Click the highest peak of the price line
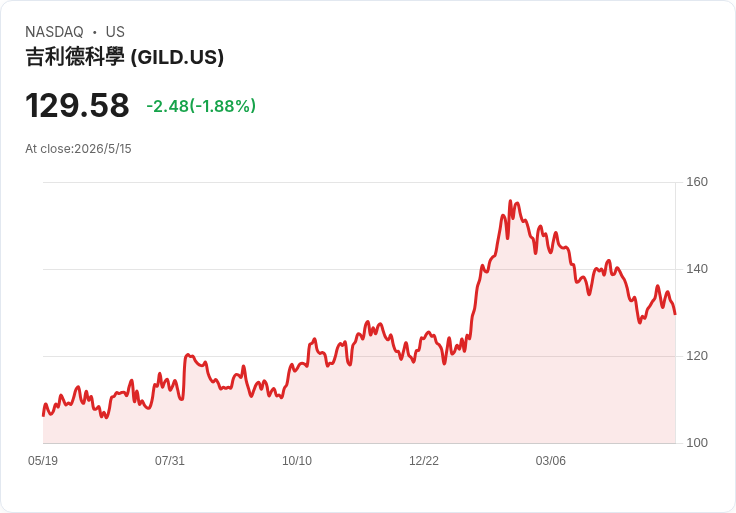The image size is (736, 513). [510, 201]
